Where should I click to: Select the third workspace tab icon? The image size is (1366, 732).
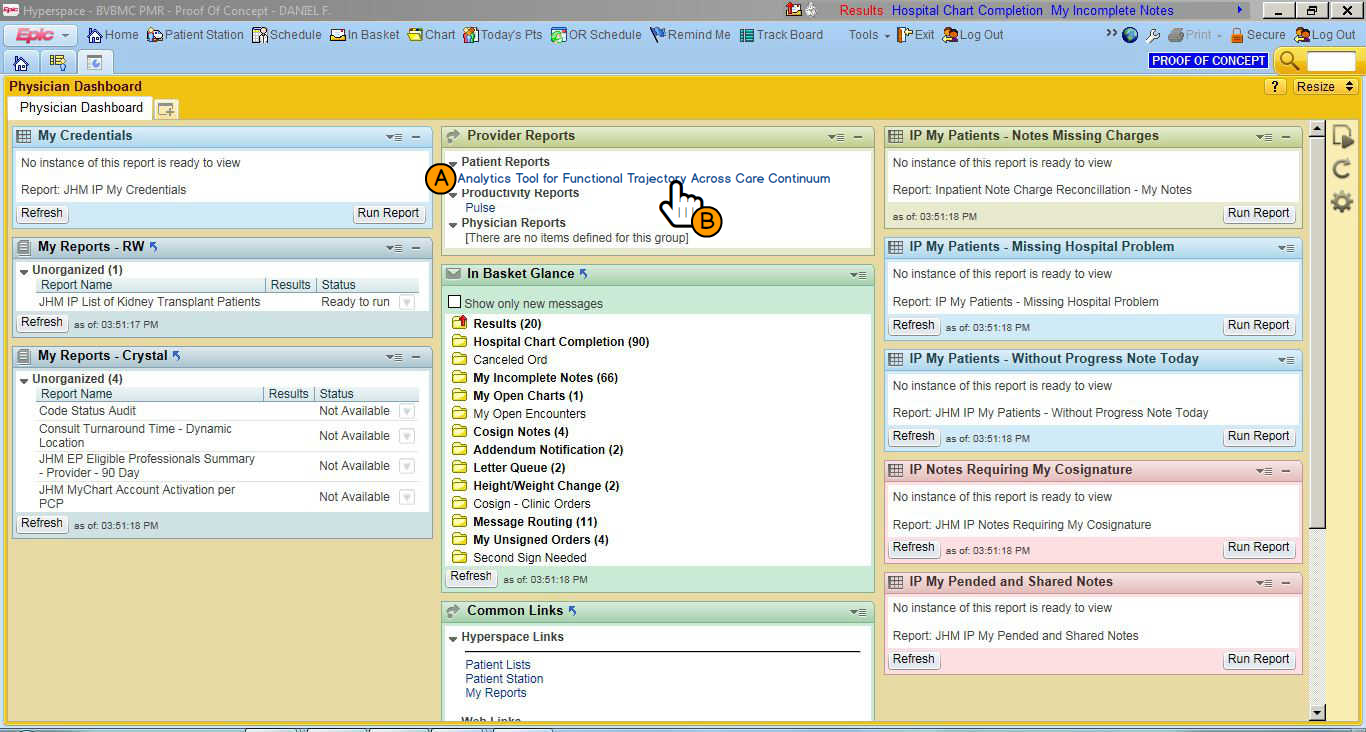click(x=95, y=61)
